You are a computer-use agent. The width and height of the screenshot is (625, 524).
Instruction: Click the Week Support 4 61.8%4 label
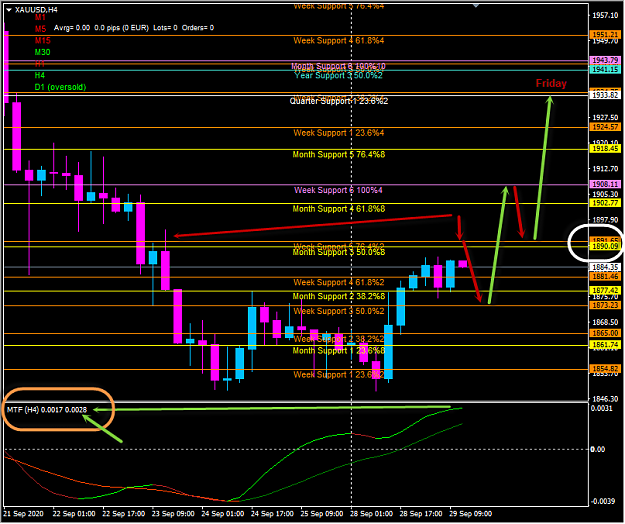[x=339, y=41]
